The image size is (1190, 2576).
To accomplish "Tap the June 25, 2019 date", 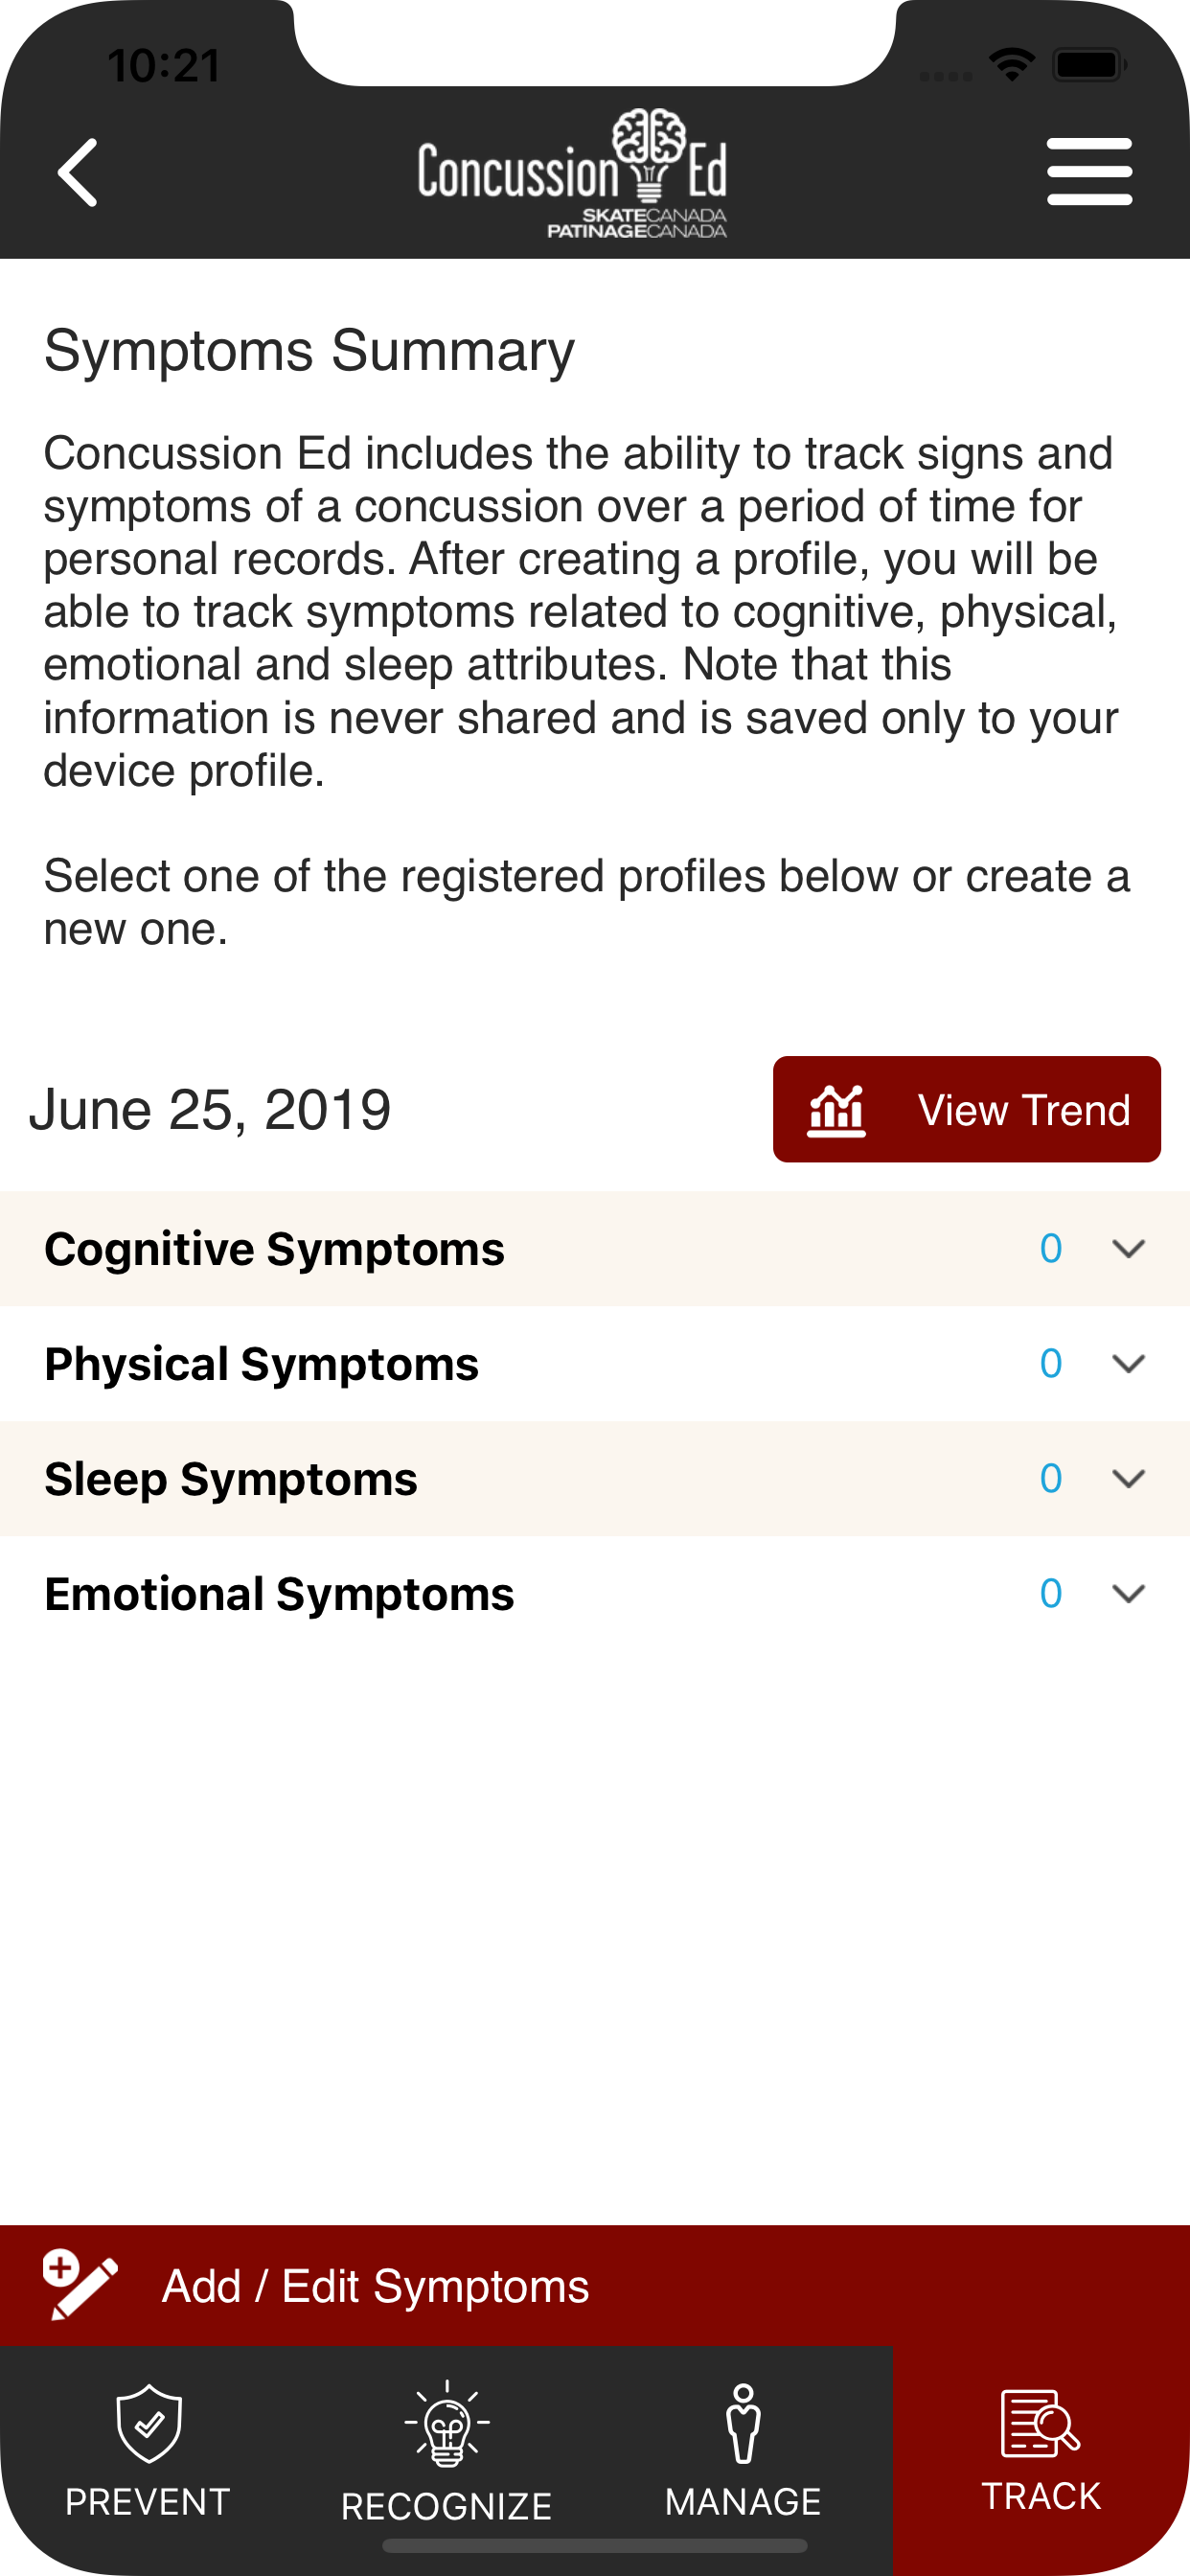I will tap(210, 1110).
